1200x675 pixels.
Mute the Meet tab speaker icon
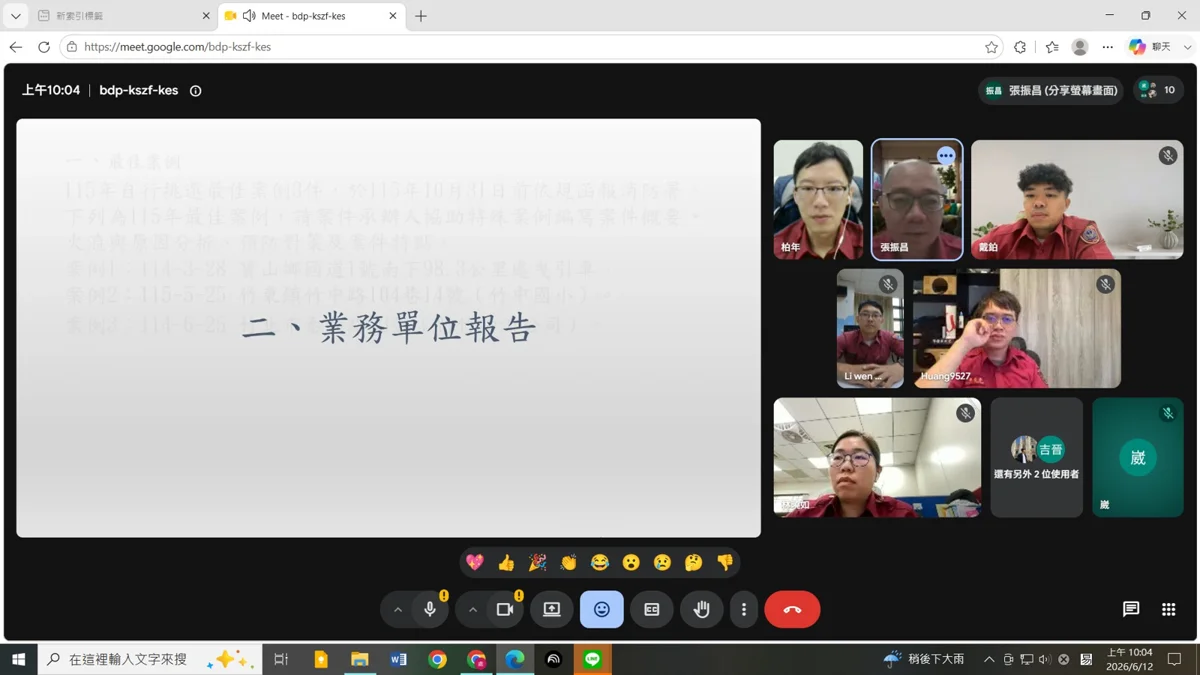click(249, 16)
